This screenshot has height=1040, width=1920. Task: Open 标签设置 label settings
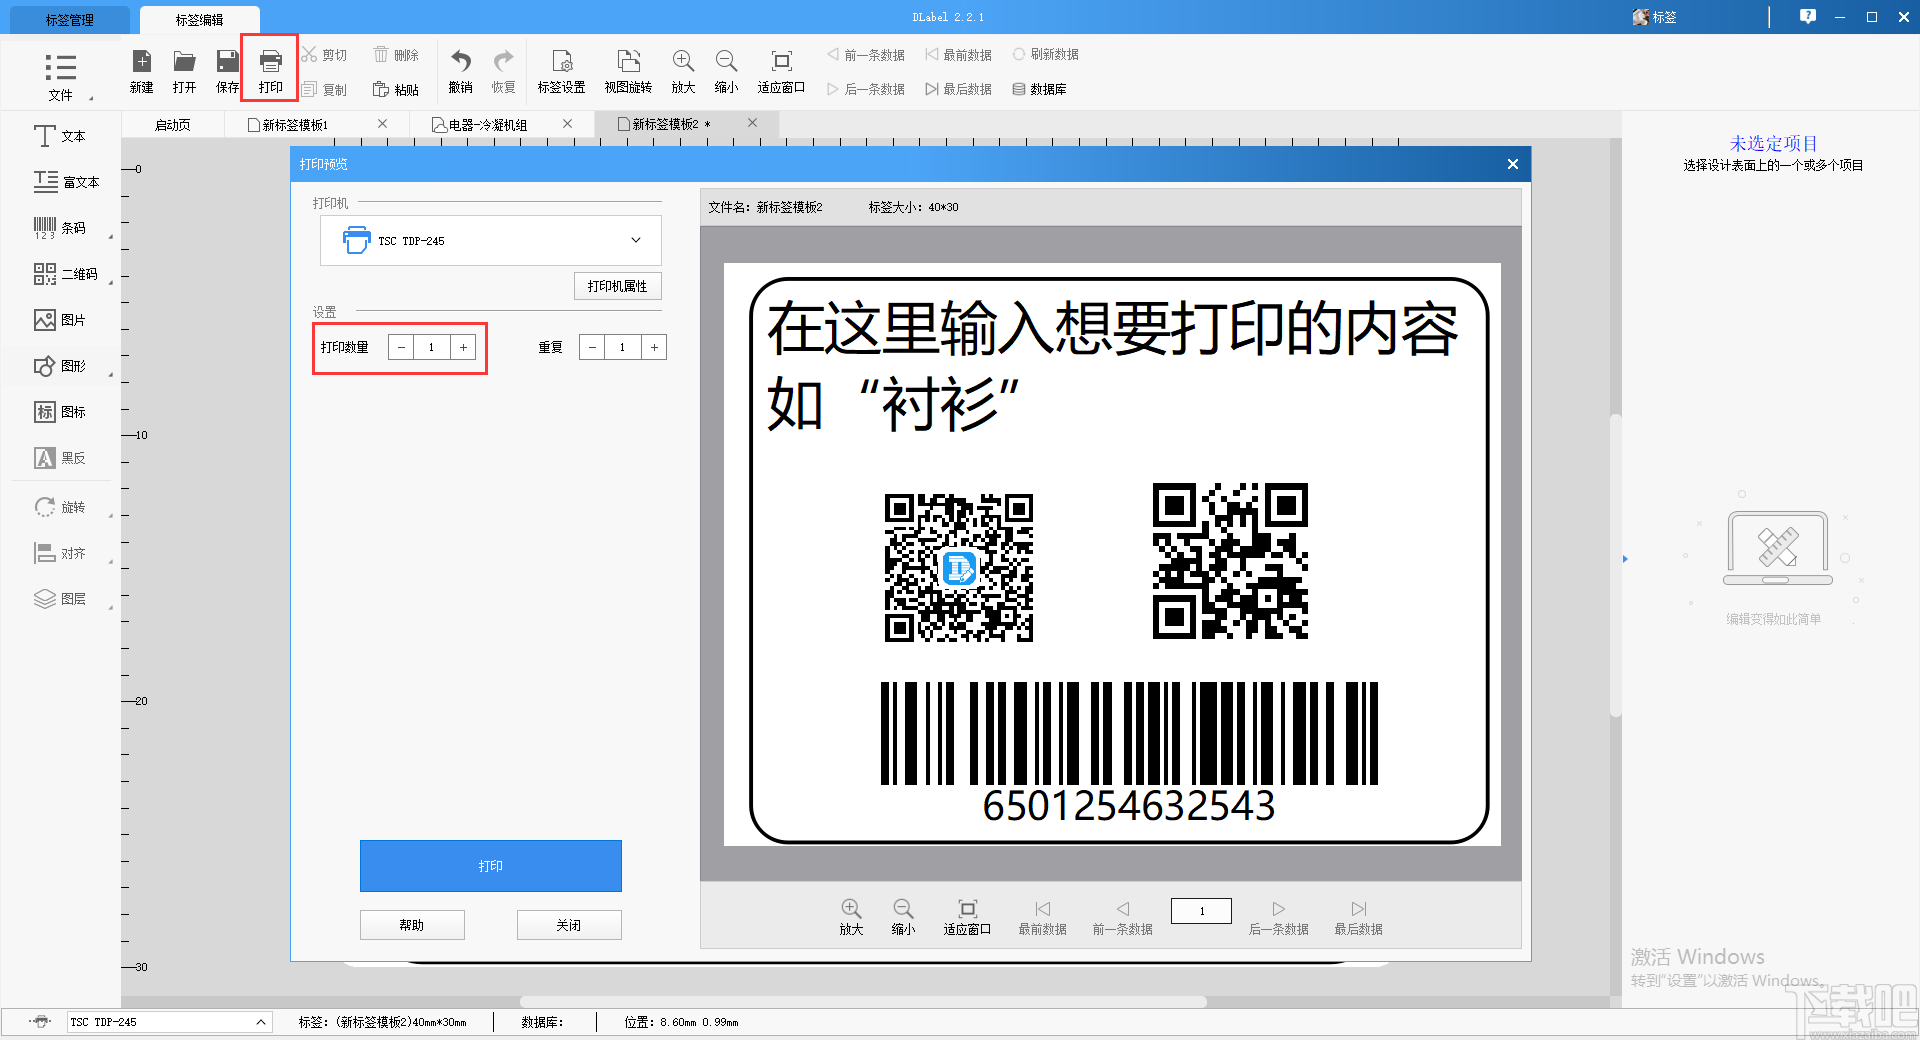click(561, 70)
